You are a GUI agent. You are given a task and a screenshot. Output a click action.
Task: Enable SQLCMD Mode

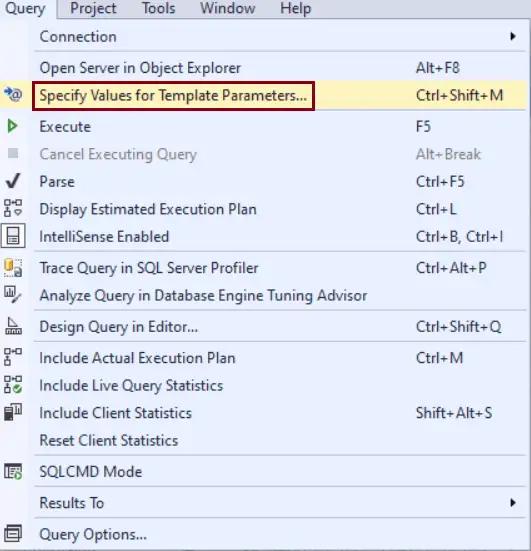91,471
